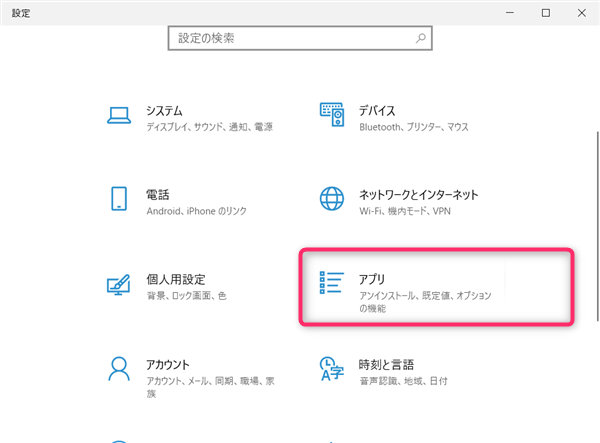The image size is (600, 443).
Task: Click text 音声認識、地域、日付
Action: [403, 381]
